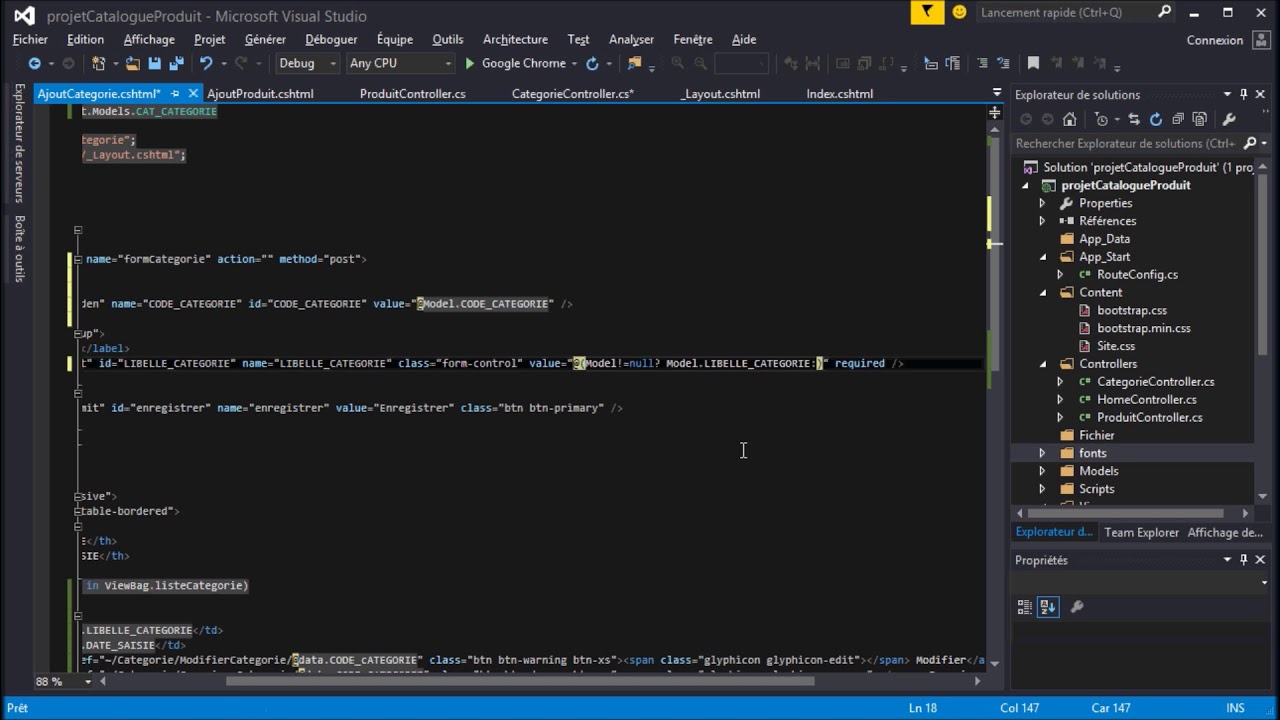Sync with active document in Solution Explorer

pos(1134,119)
